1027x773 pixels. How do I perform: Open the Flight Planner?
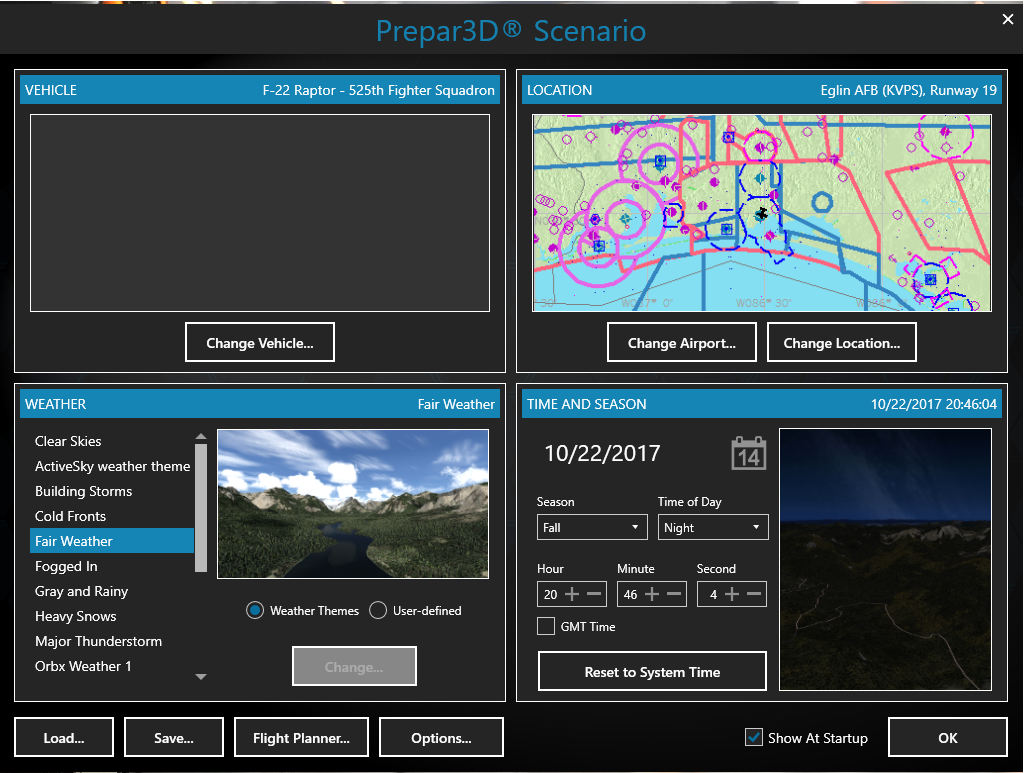pos(301,737)
